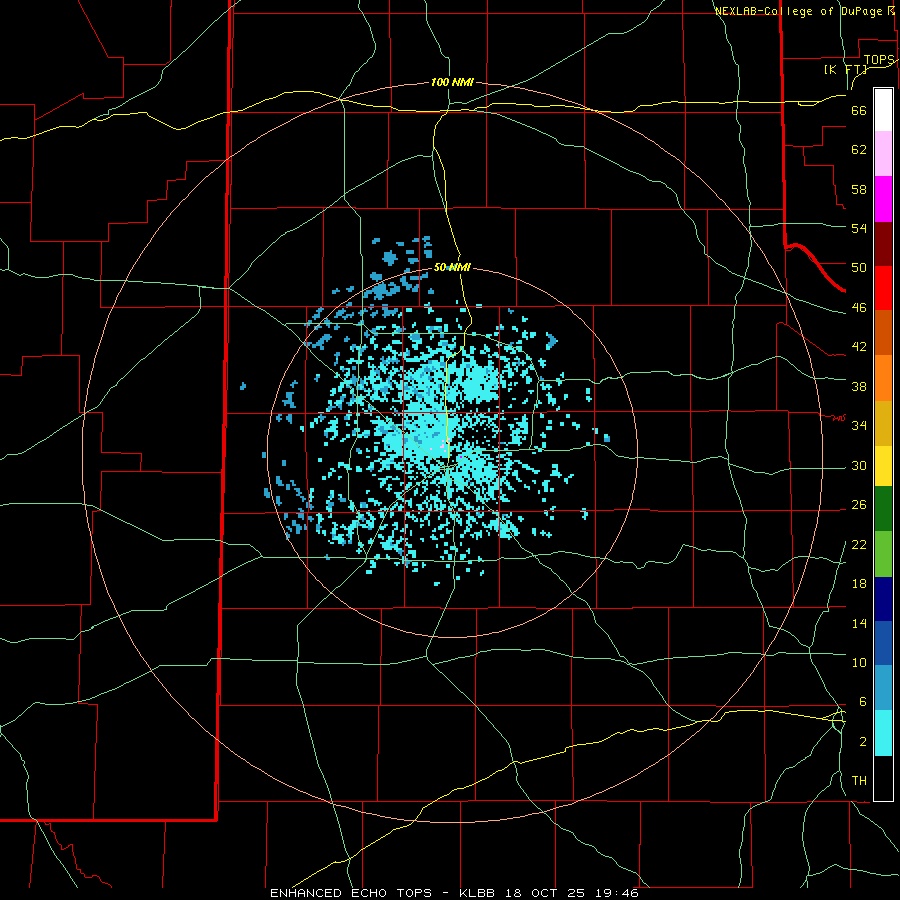Click the gold 38 kft legend color
Screen dimensions: 900x900
883,423
